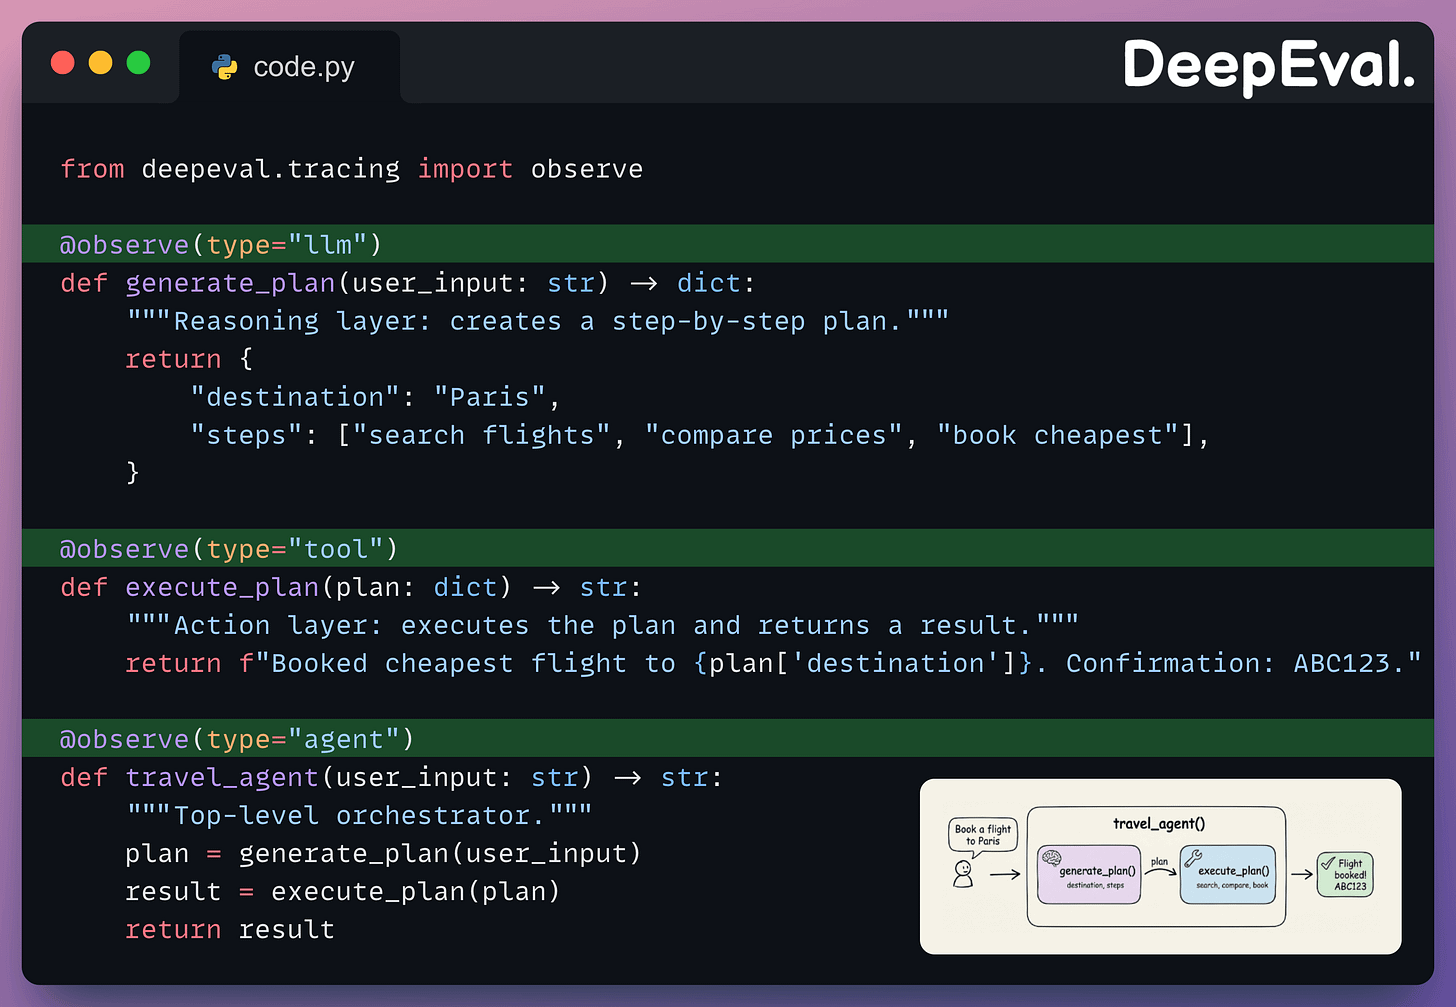This screenshot has width=1456, height=1007.
Task: Click the 'def travel_agent(user_input: str)' line
Action: [x=392, y=777]
